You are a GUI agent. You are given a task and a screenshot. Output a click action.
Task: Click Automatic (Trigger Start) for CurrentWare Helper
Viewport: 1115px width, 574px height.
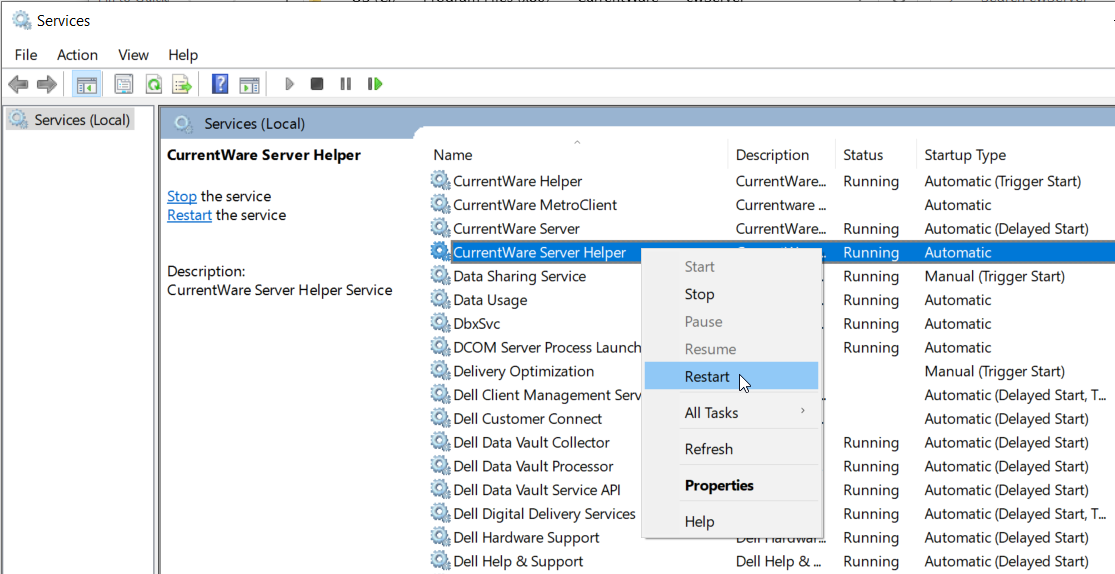(1003, 181)
